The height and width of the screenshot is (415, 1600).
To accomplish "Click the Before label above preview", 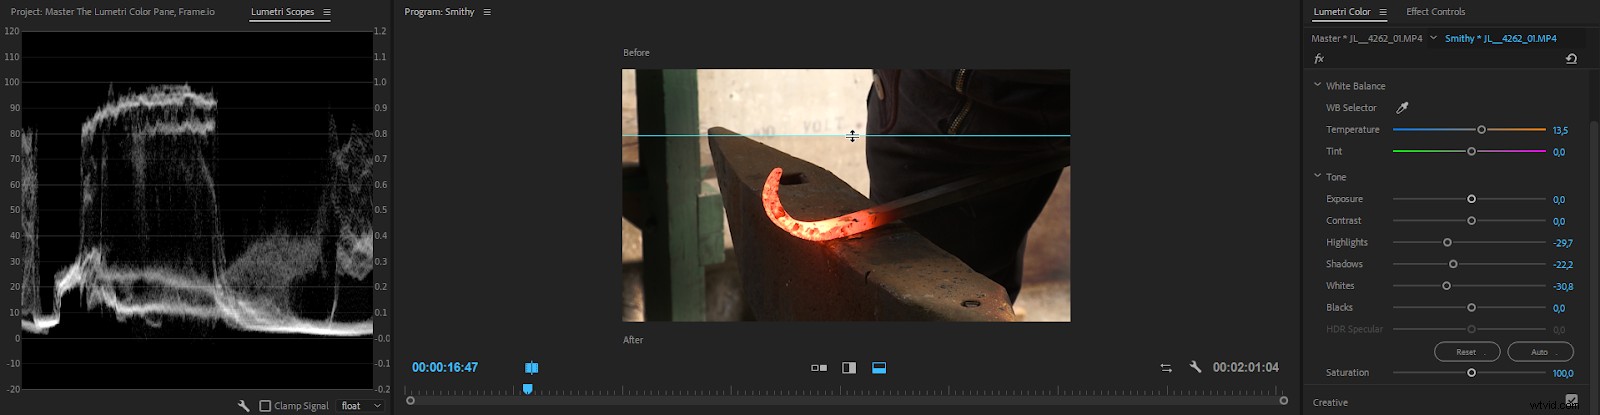I will [x=636, y=53].
